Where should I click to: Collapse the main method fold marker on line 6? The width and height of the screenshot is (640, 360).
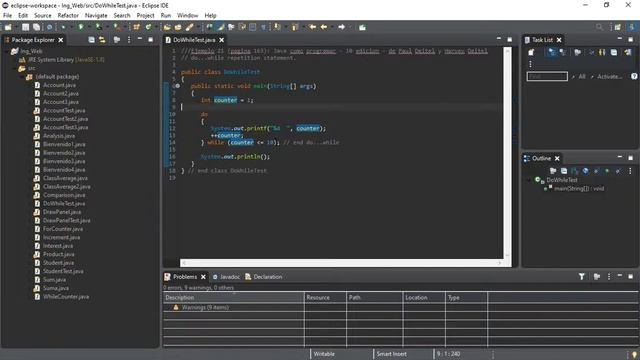pos(177,86)
